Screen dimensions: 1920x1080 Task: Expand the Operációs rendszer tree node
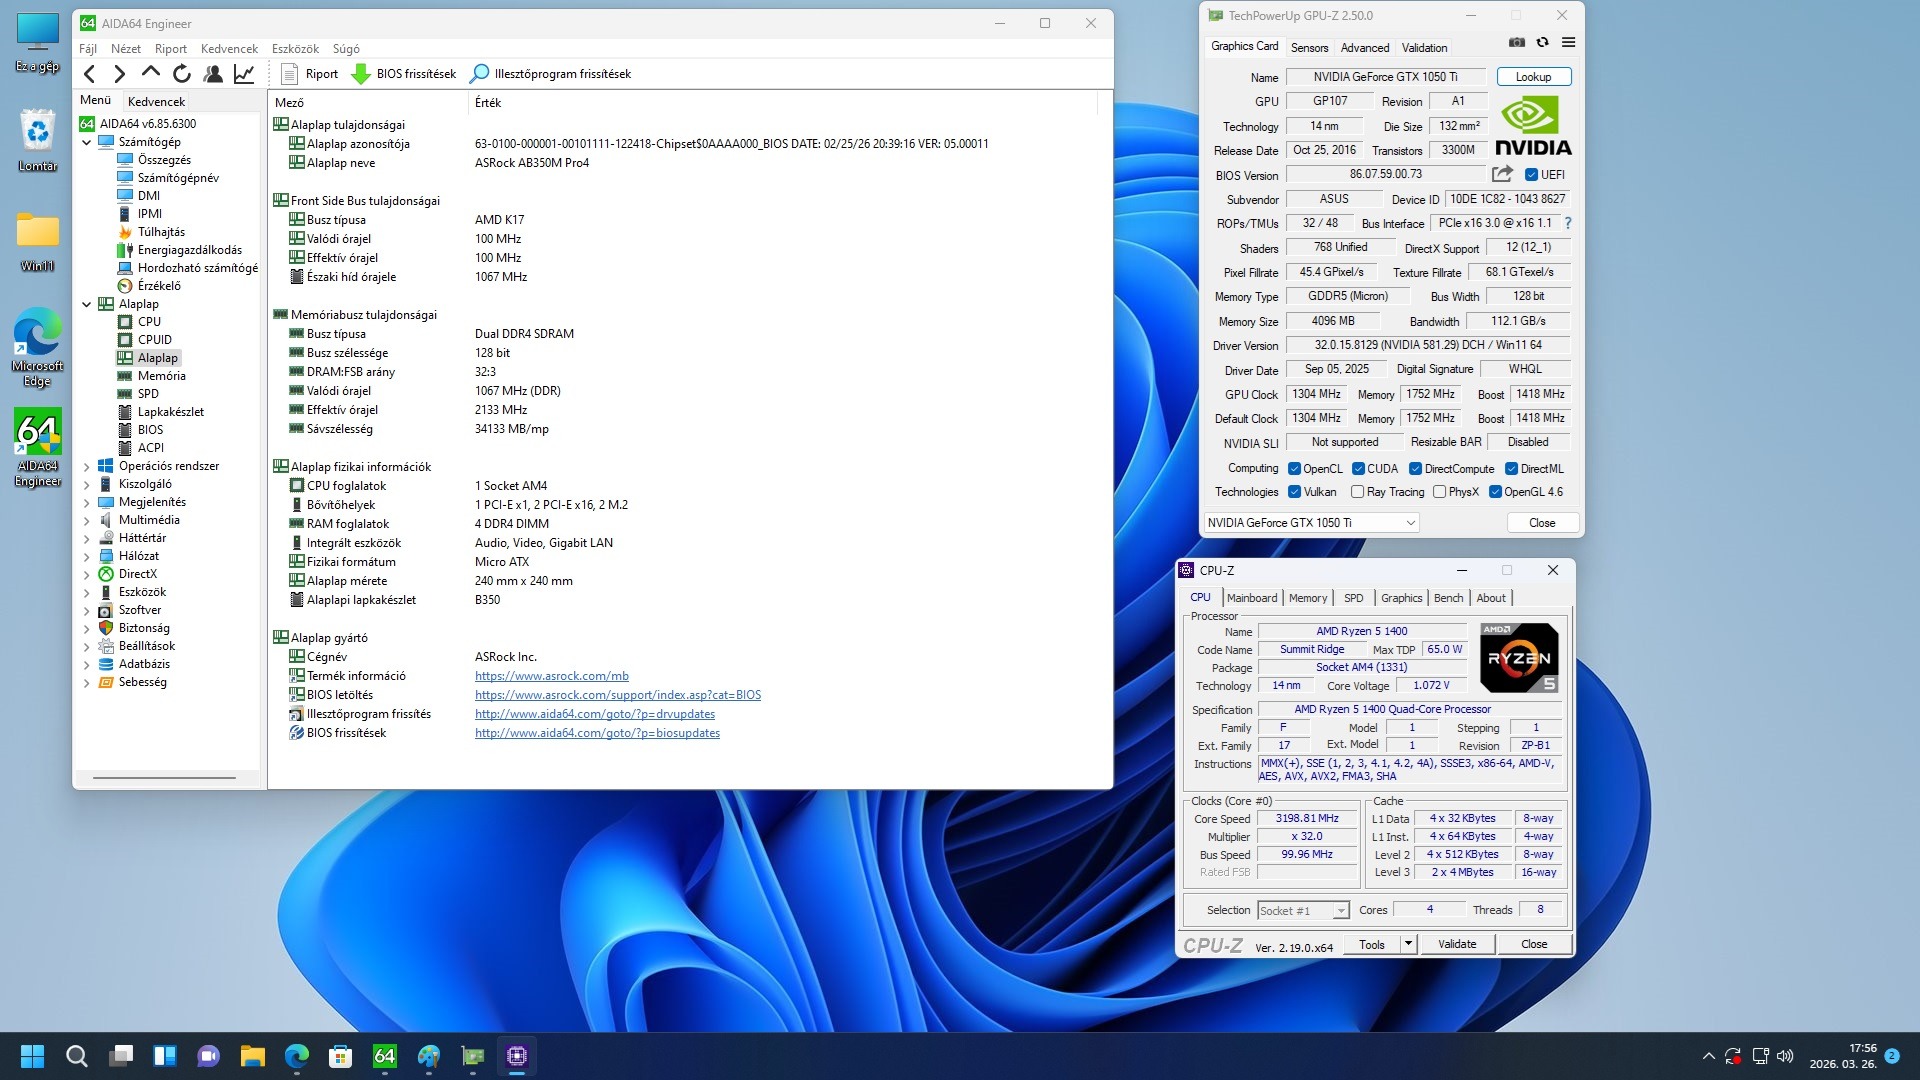[x=87, y=467]
